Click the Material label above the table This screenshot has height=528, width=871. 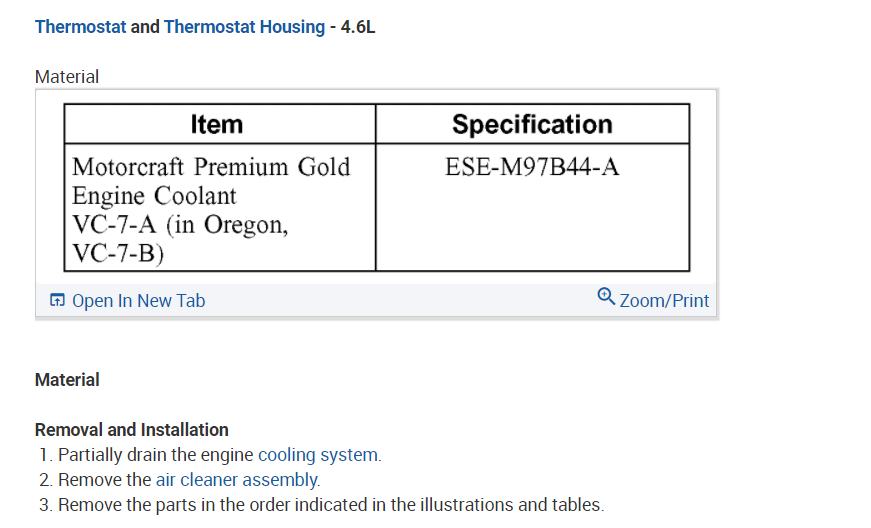click(x=67, y=77)
